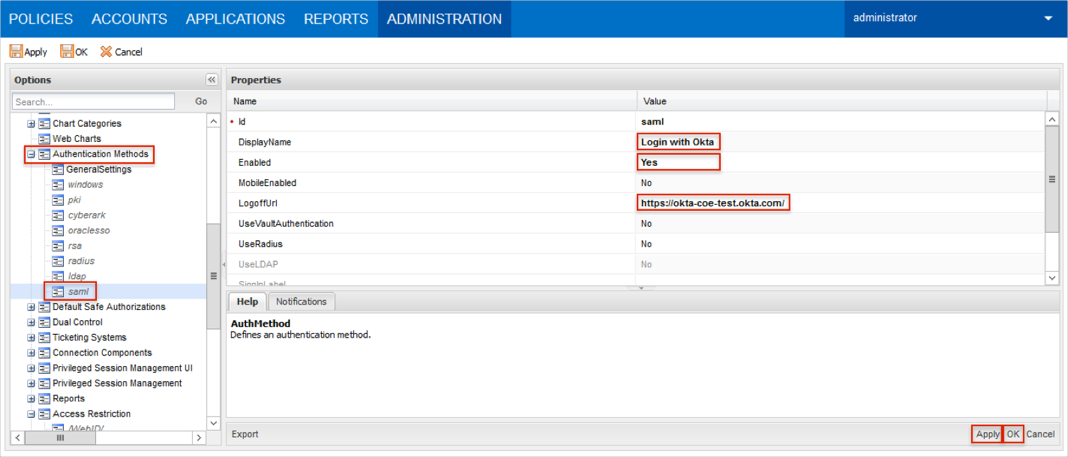Expand the Chart Categories tree node

tap(31, 124)
